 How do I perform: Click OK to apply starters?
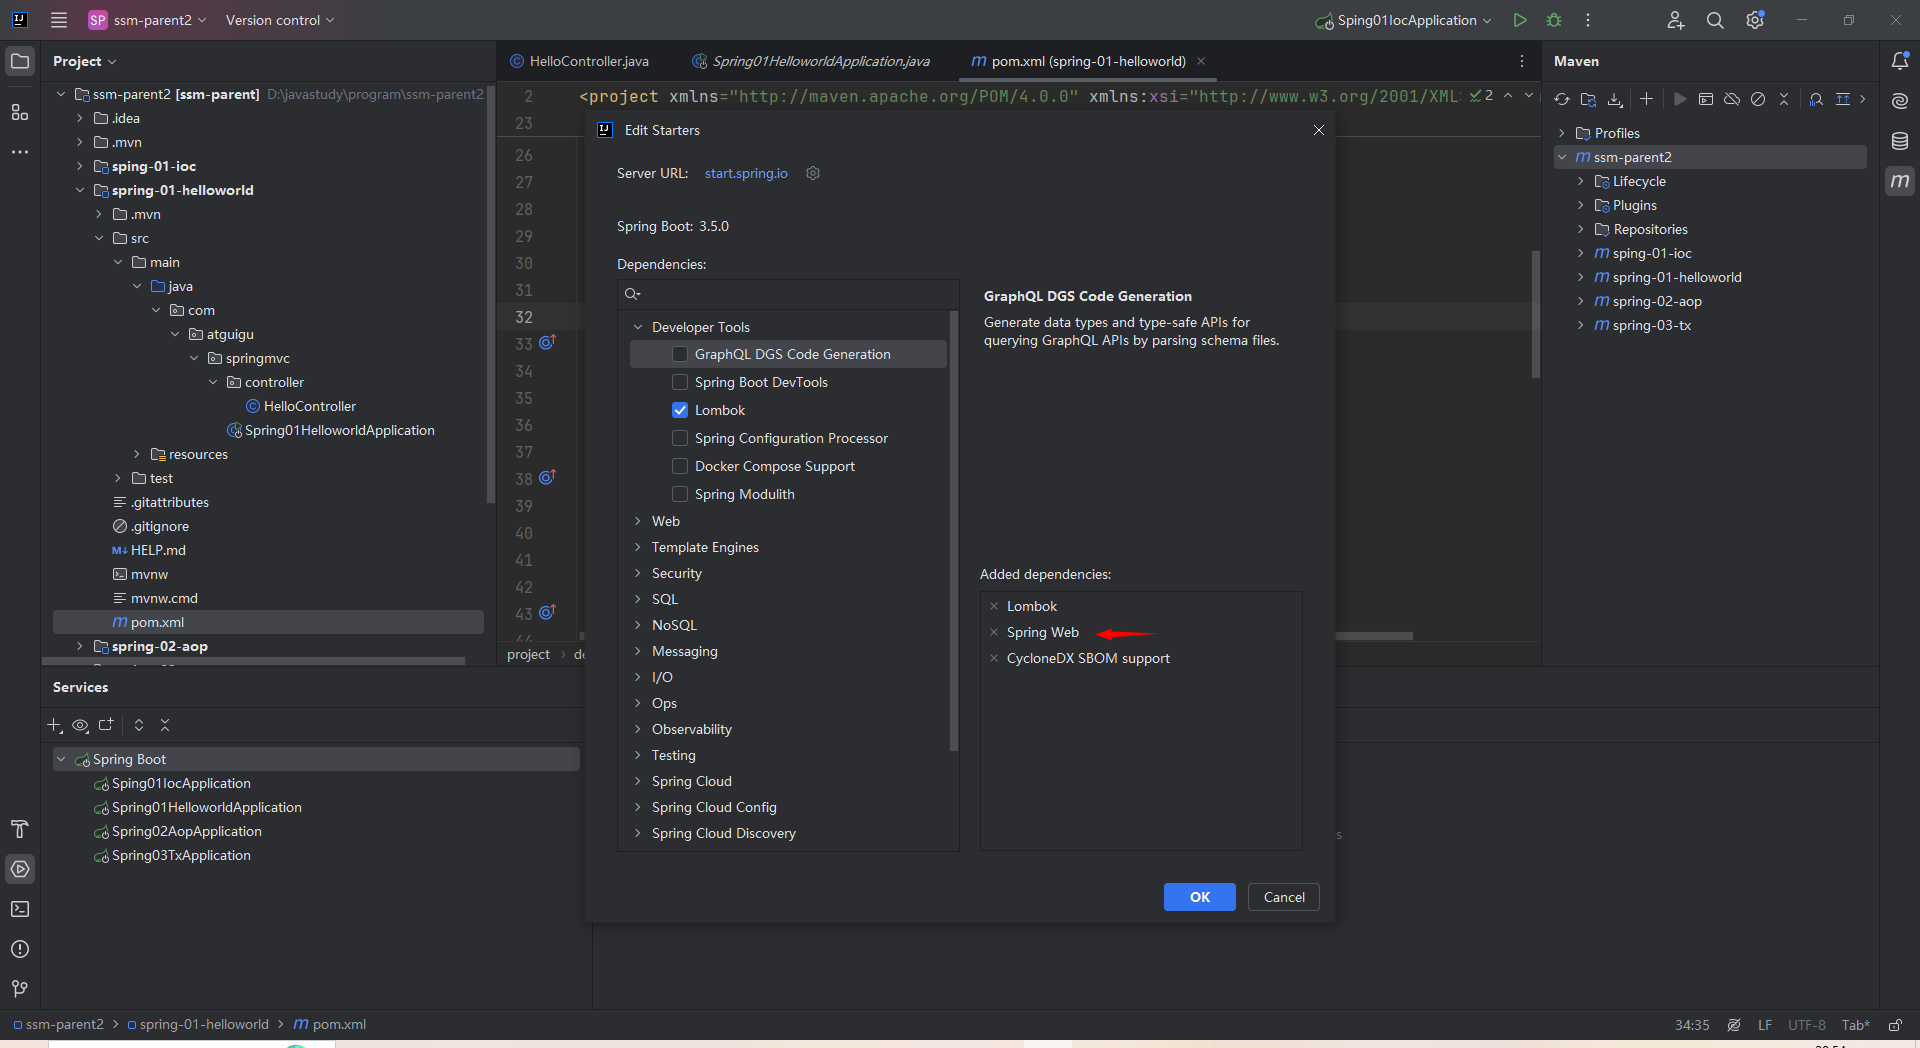pos(1200,897)
